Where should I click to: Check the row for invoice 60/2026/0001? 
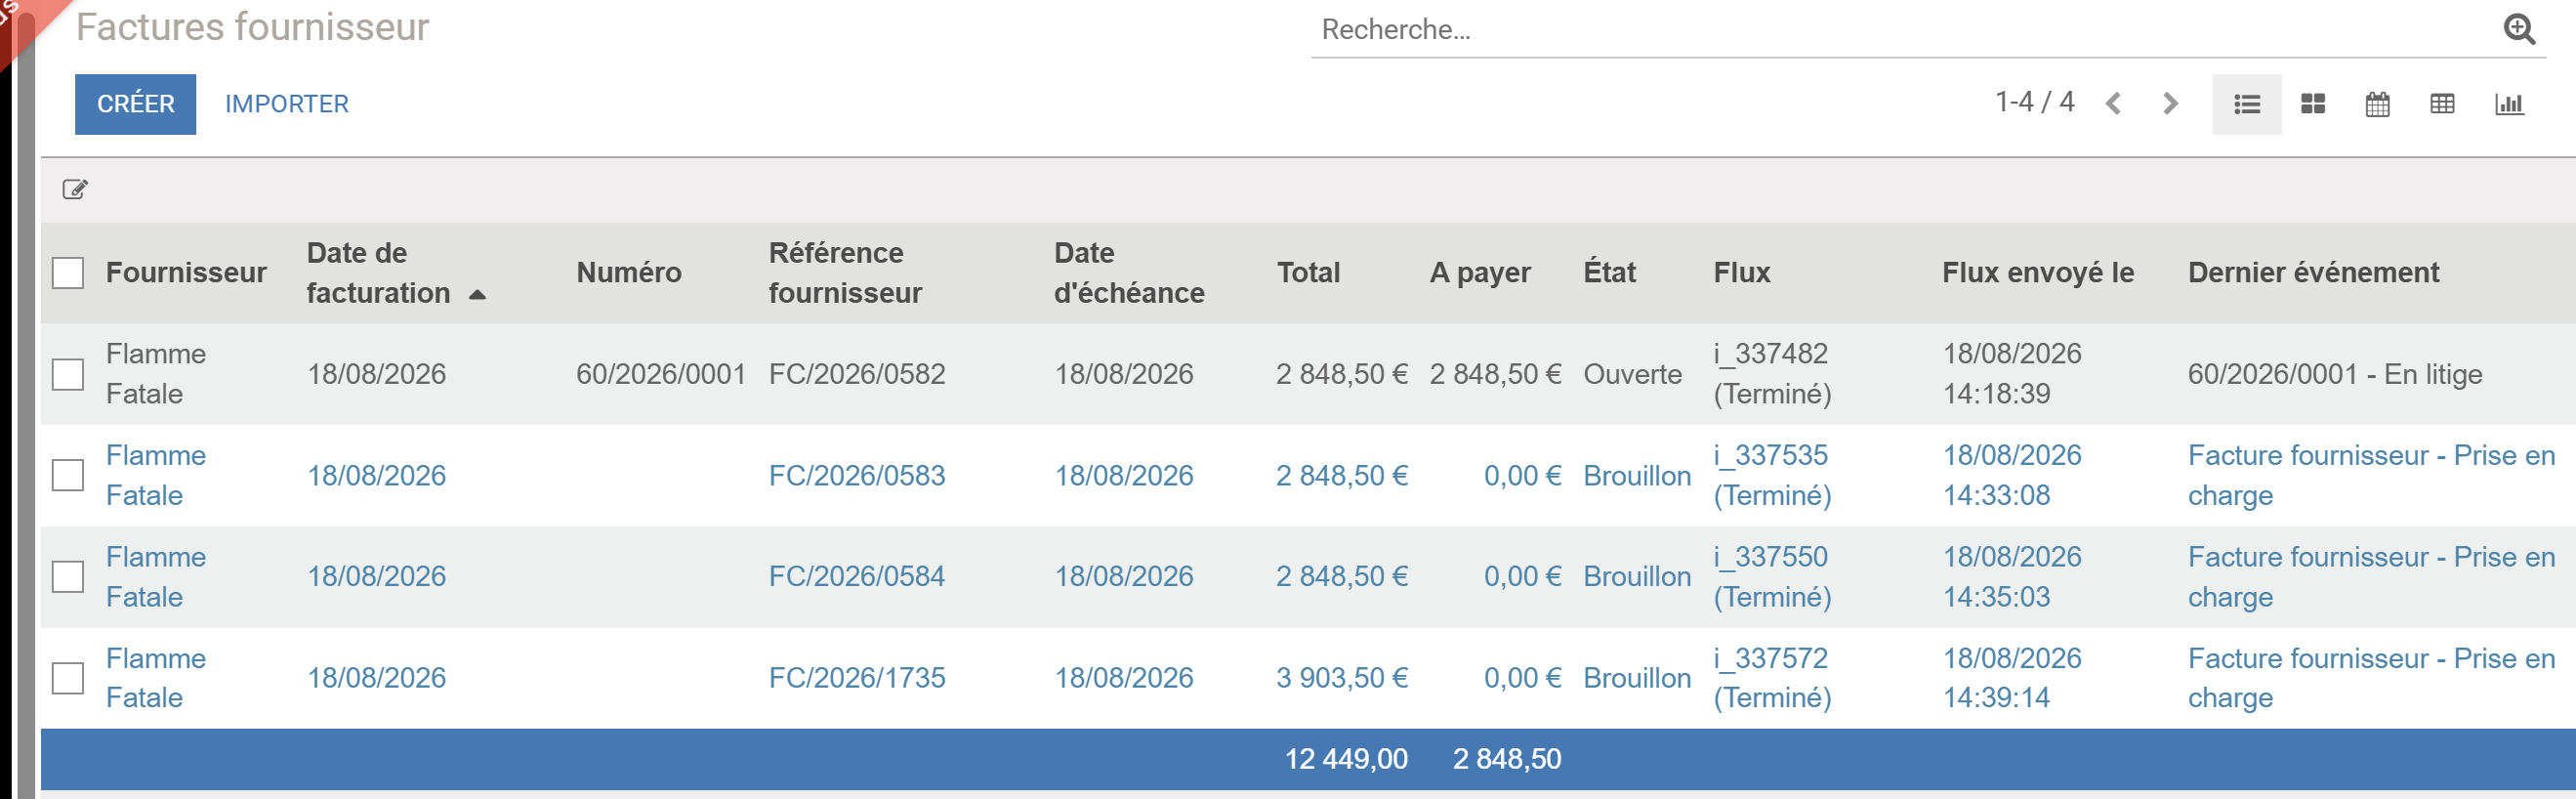coord(68,374)
